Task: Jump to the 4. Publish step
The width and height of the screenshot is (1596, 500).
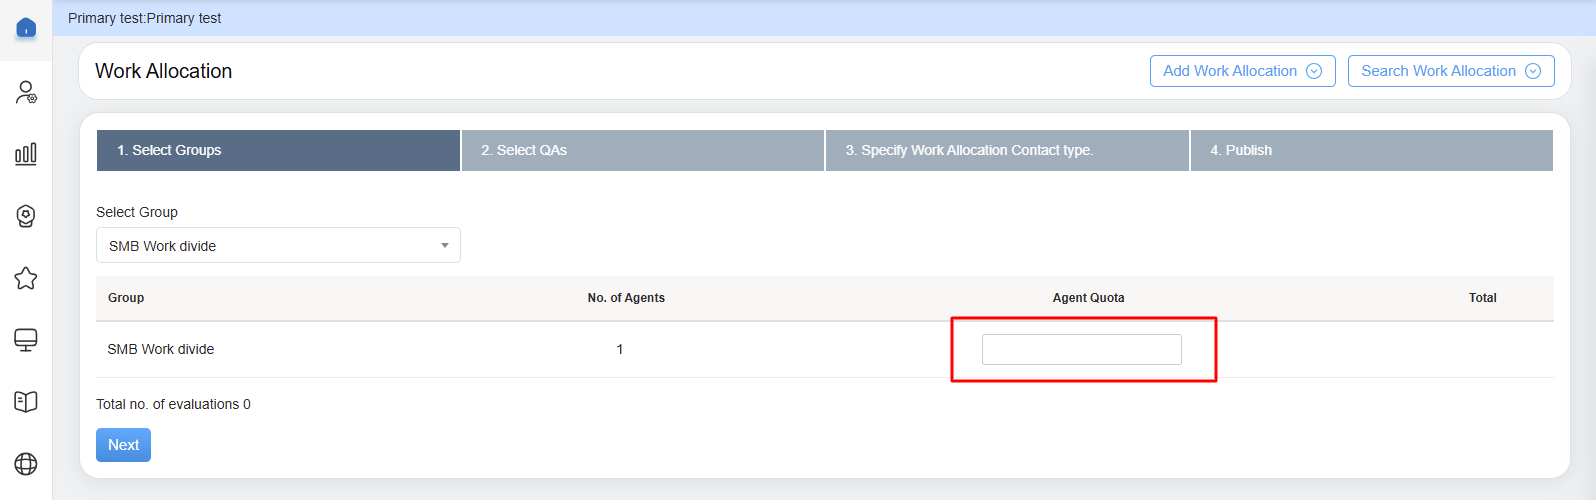Action: point(1371,150)
